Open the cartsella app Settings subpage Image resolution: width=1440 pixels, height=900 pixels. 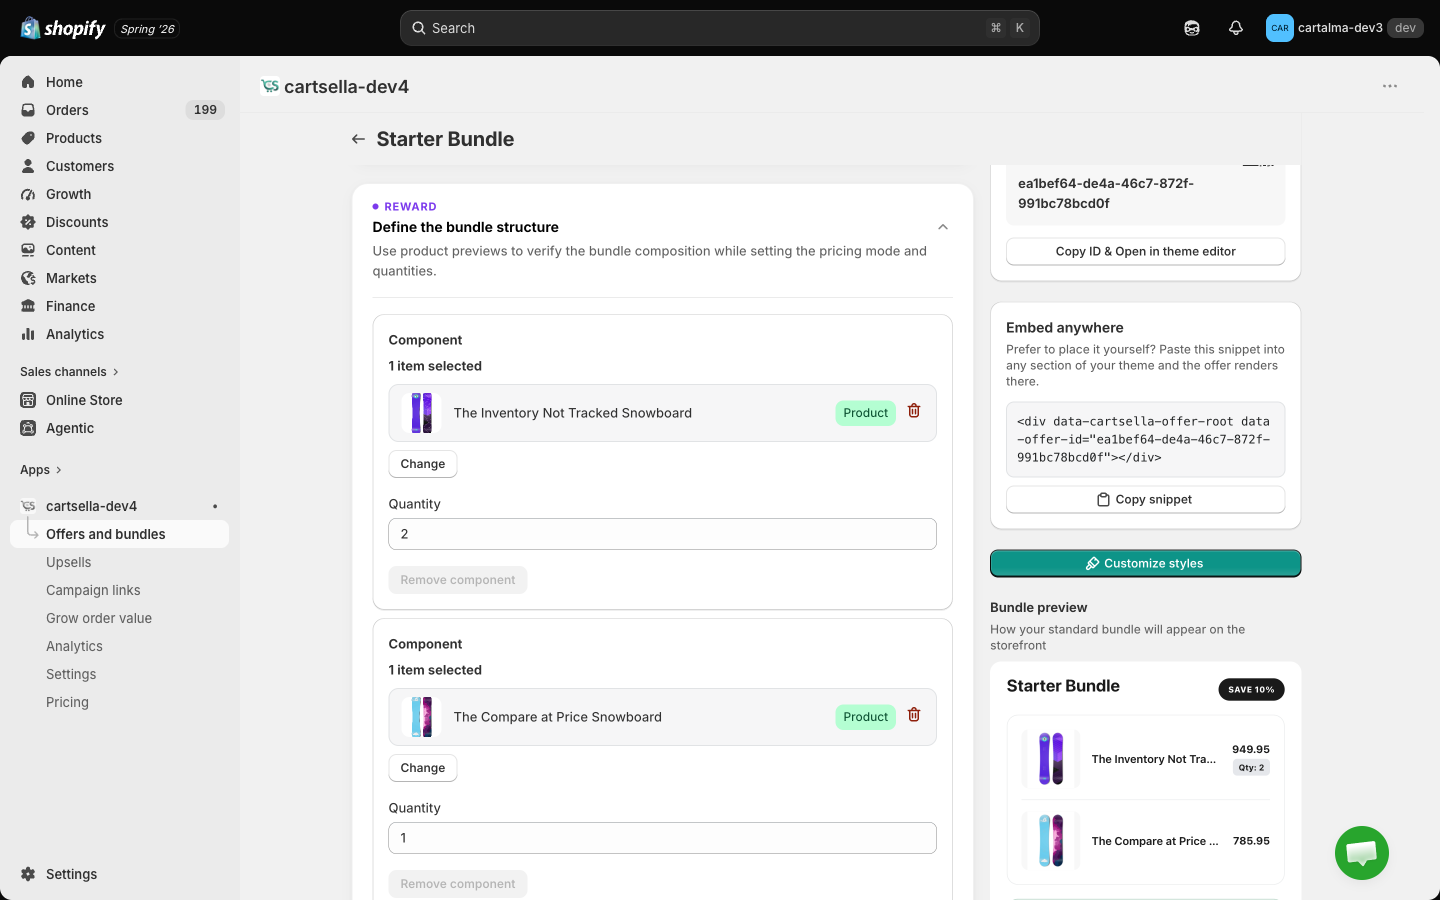71,674
